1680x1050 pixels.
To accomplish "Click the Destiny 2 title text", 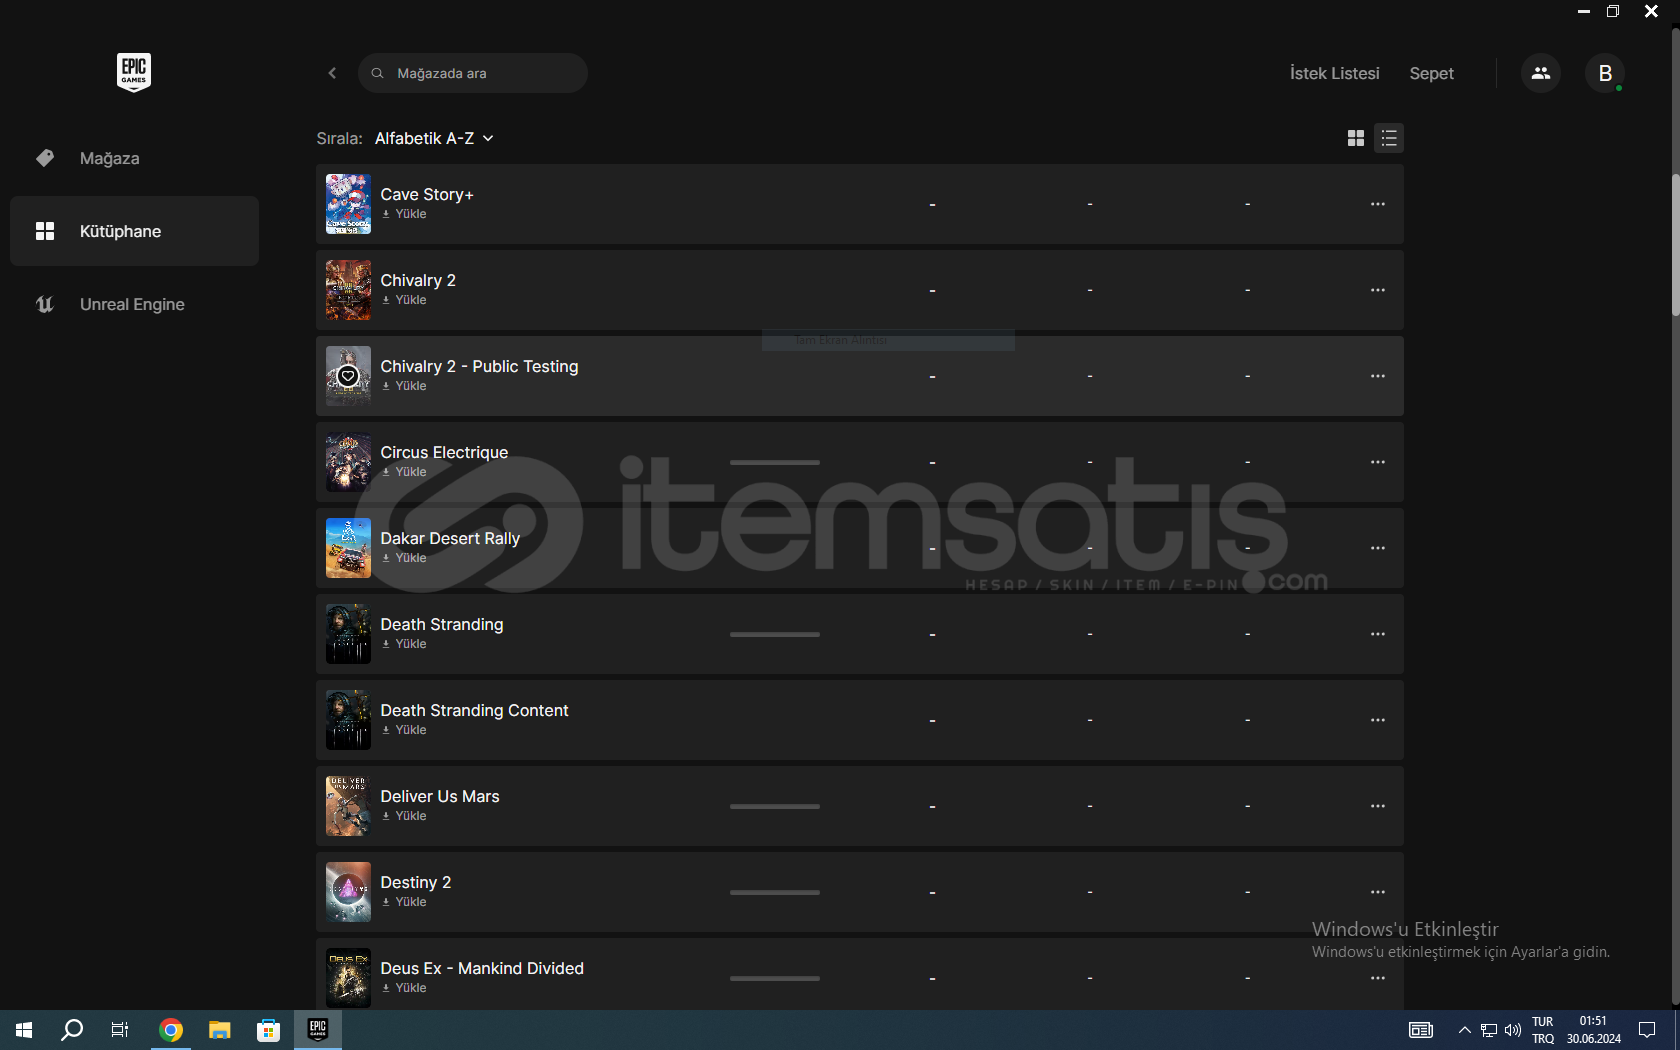I will (x=416, y=882).
